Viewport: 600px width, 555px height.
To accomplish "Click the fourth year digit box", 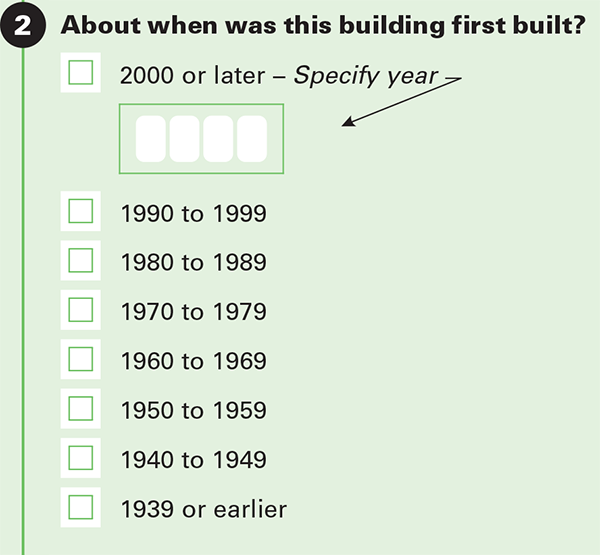I will 252,139.
